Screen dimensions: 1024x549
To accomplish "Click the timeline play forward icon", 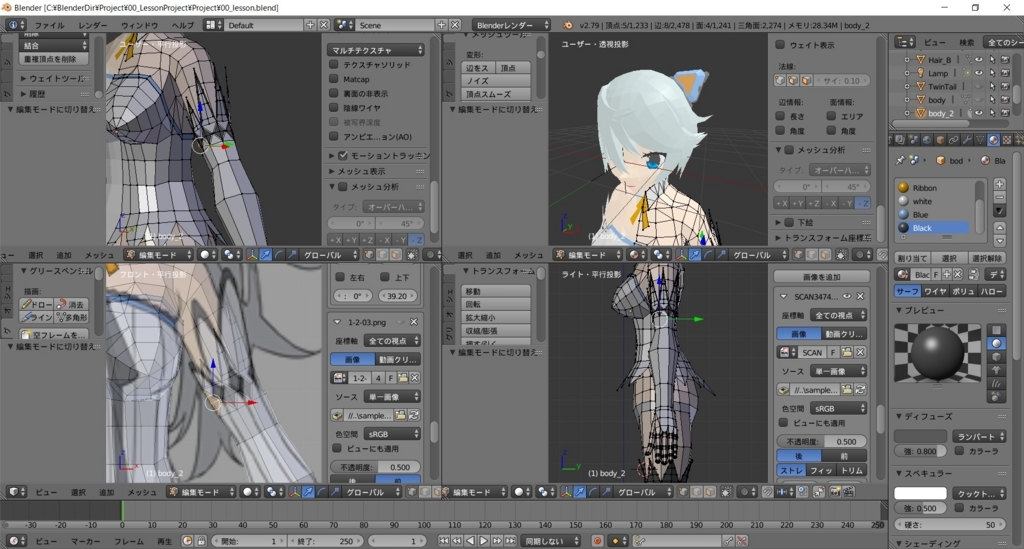I will [484, 541].
